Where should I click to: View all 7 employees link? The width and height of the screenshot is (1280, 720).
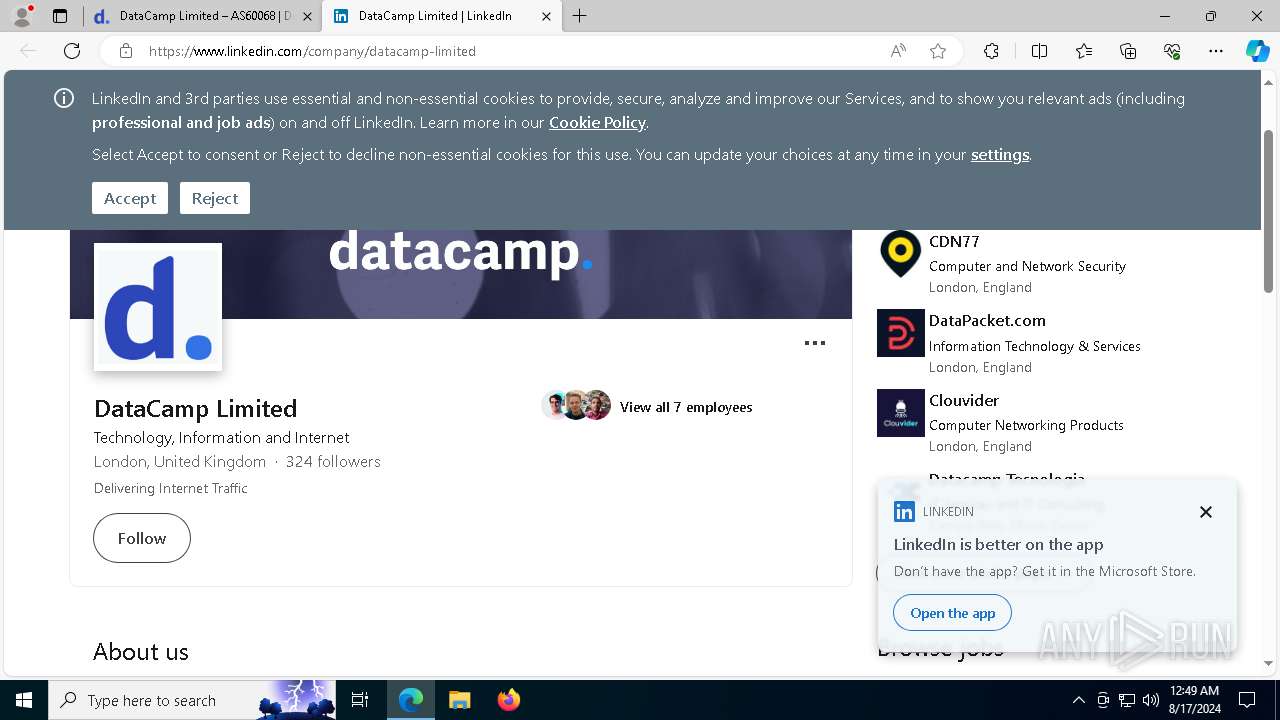tap(686, 407)
